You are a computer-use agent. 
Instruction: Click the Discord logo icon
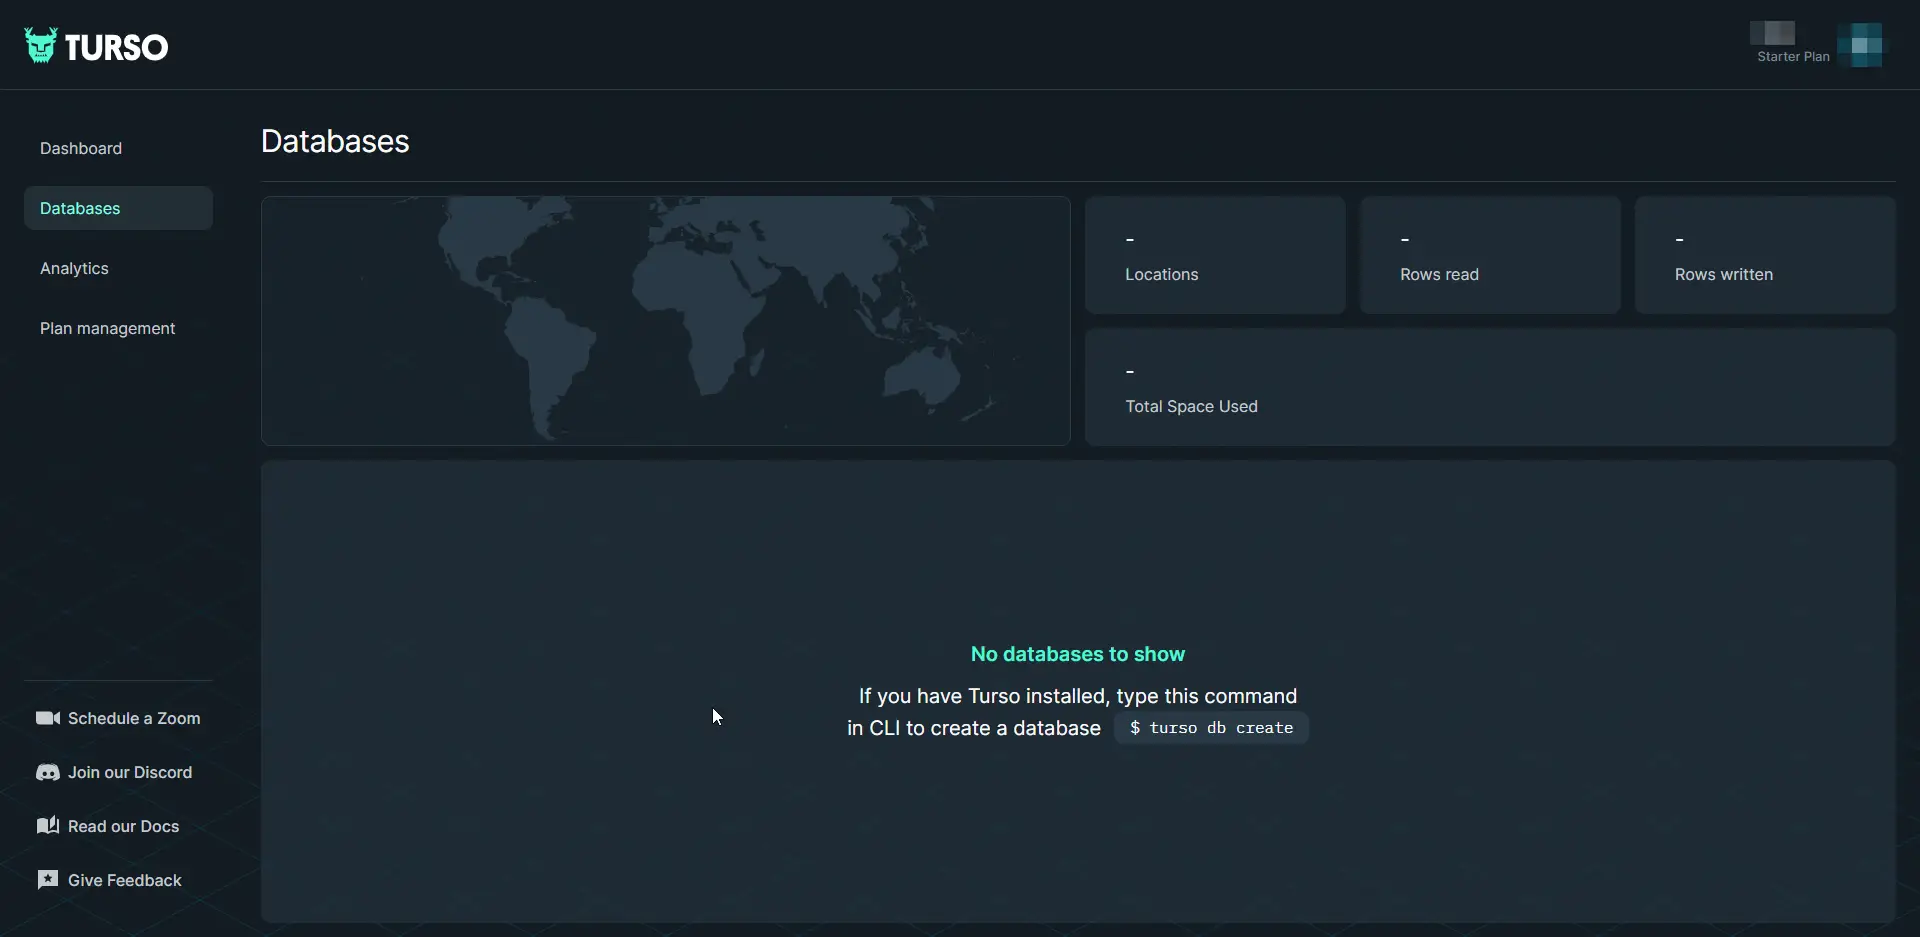click(x=48, y=772)
